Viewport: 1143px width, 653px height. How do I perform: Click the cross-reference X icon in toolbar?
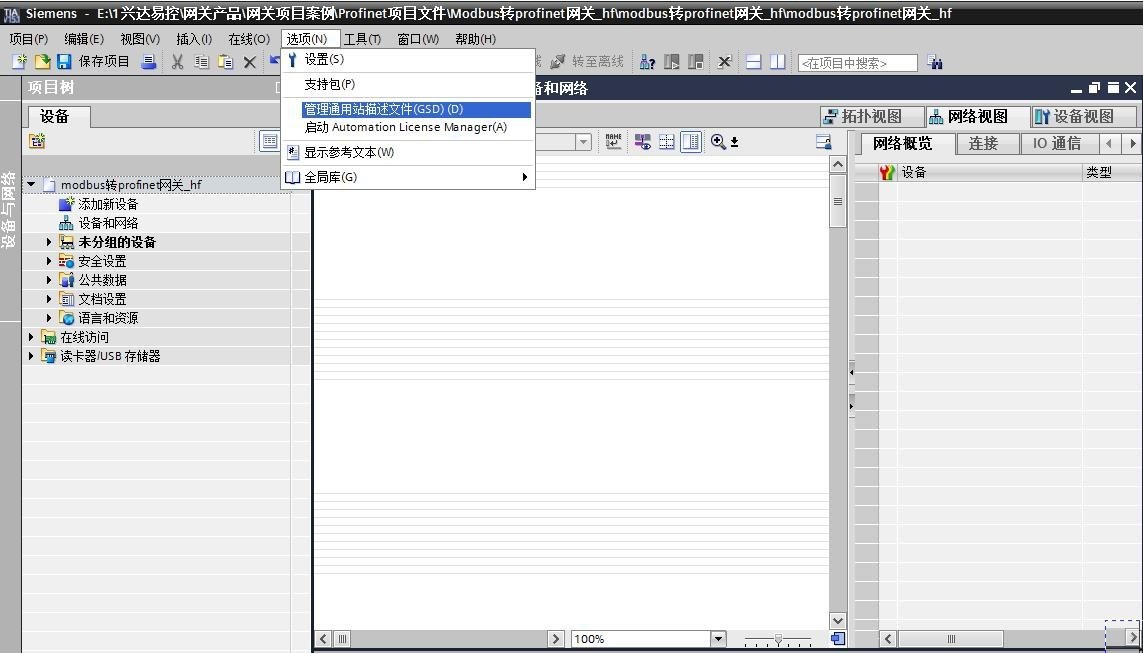(x=724, y=63)
